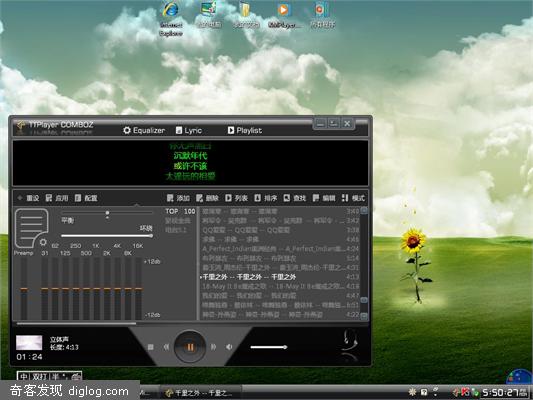Image resolution: width=533 pixels, height=400 pixels.
Task: Open the KMPlayer desktop shortcut
Action: 284,15
